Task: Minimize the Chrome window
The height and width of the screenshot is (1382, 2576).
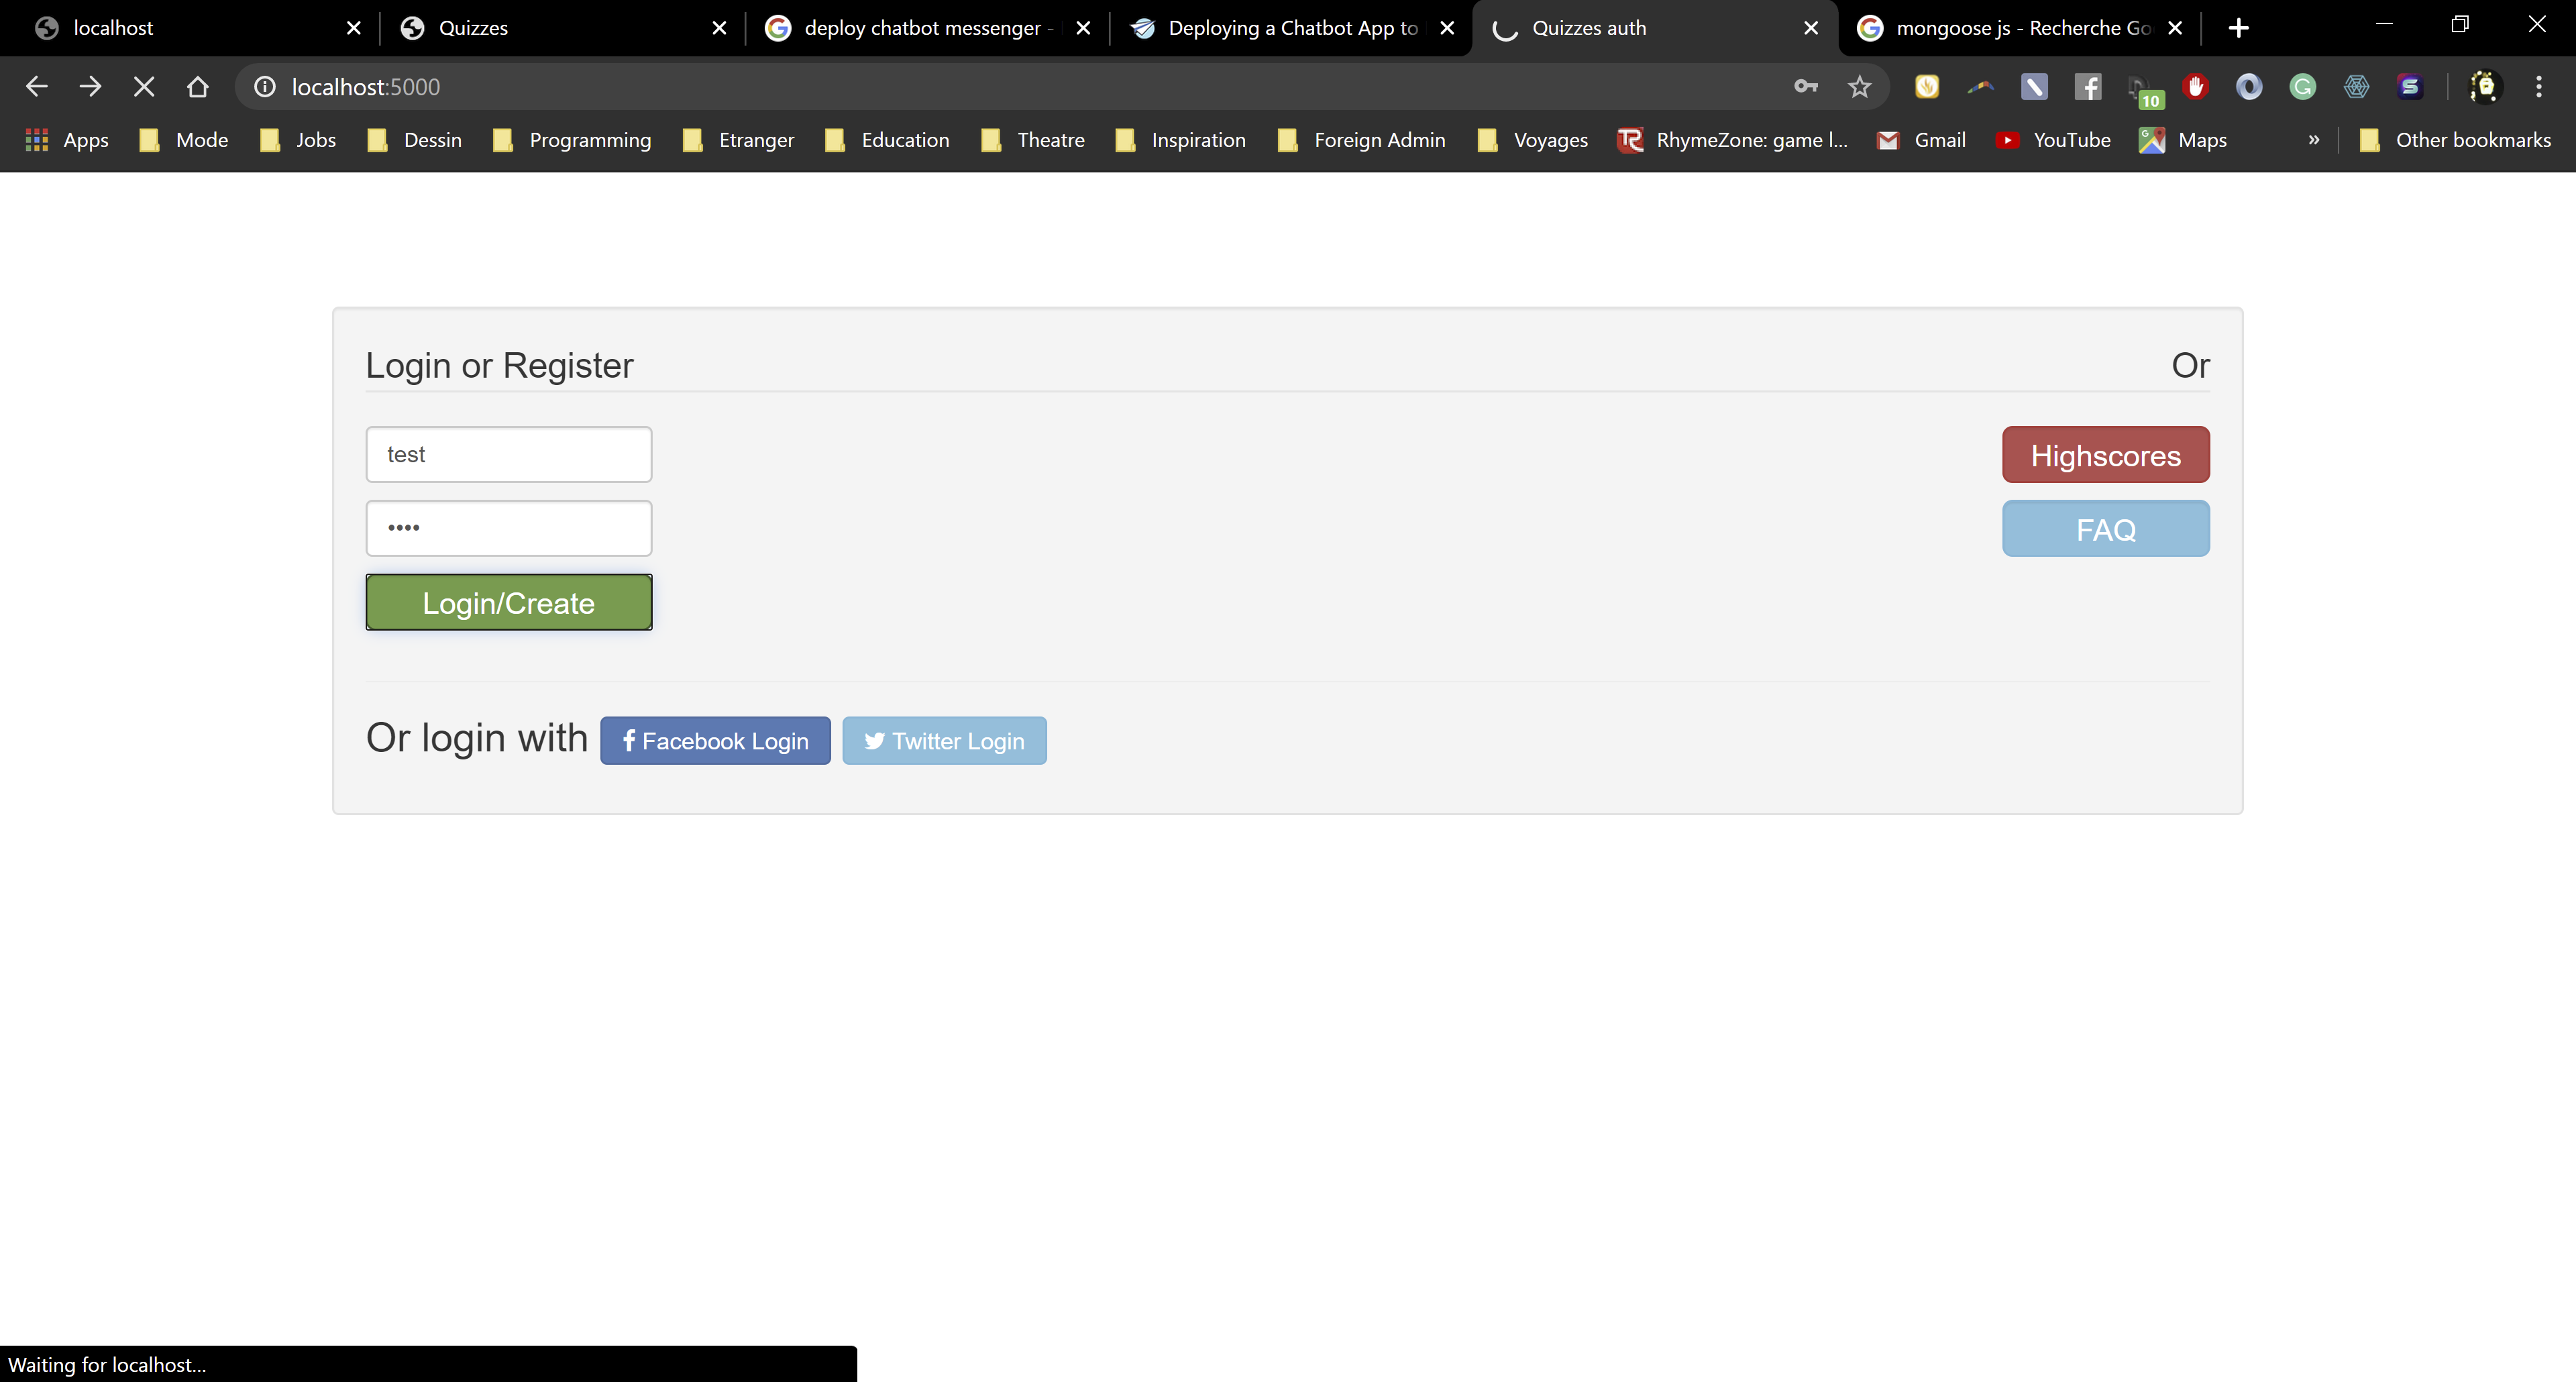Action: pos(2384,24)
